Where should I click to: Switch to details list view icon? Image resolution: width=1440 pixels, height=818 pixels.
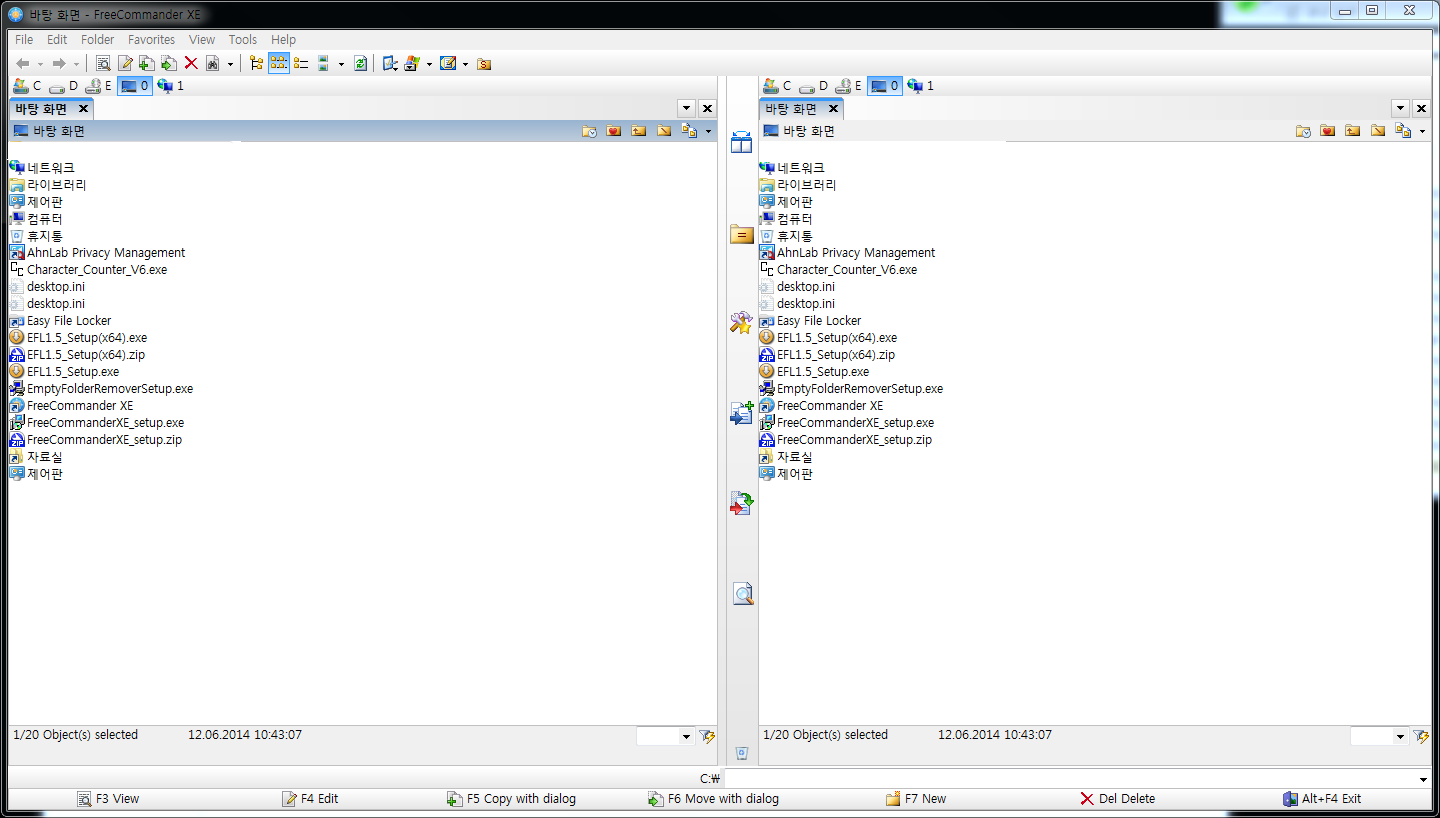[301, 63]
